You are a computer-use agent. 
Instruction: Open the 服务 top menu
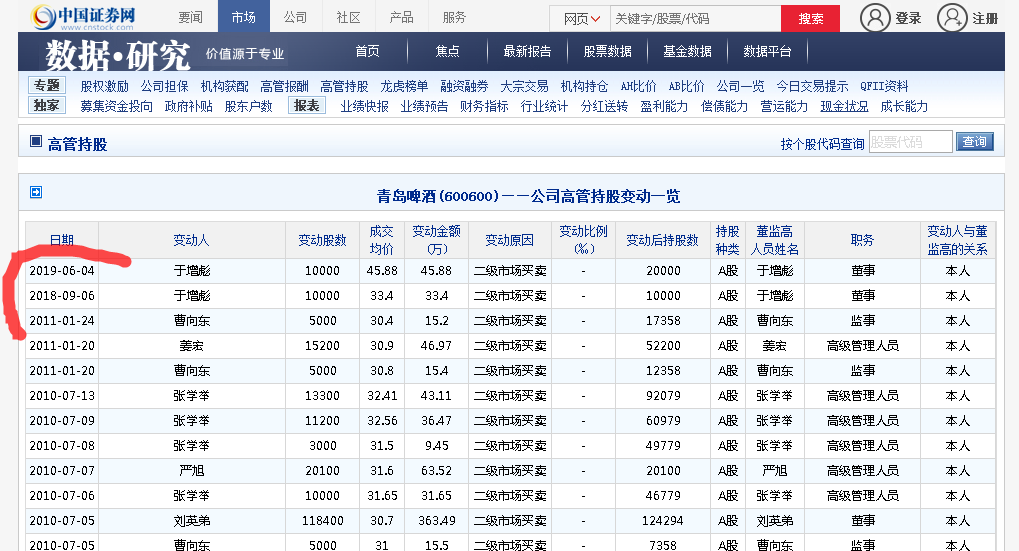(x=454, y=17)
